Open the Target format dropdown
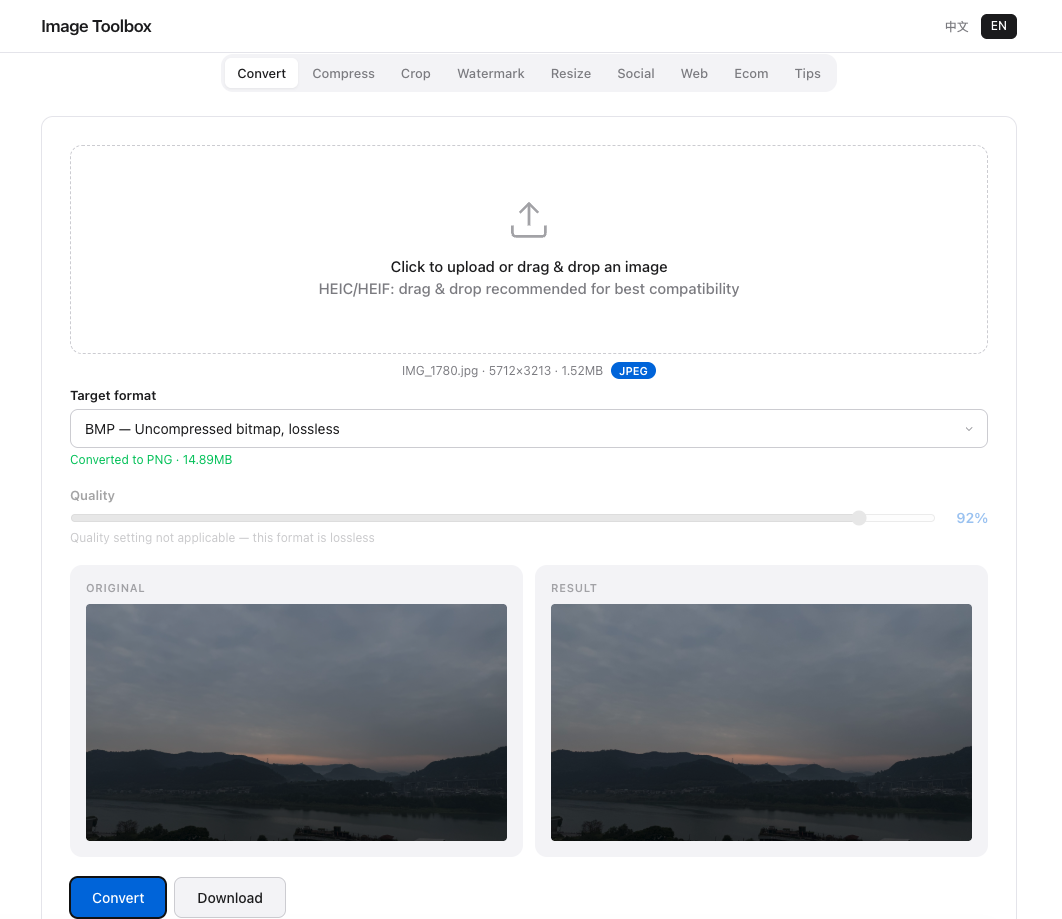The image size is (1062, 919). pyautogui.click(x=528, y=429)
